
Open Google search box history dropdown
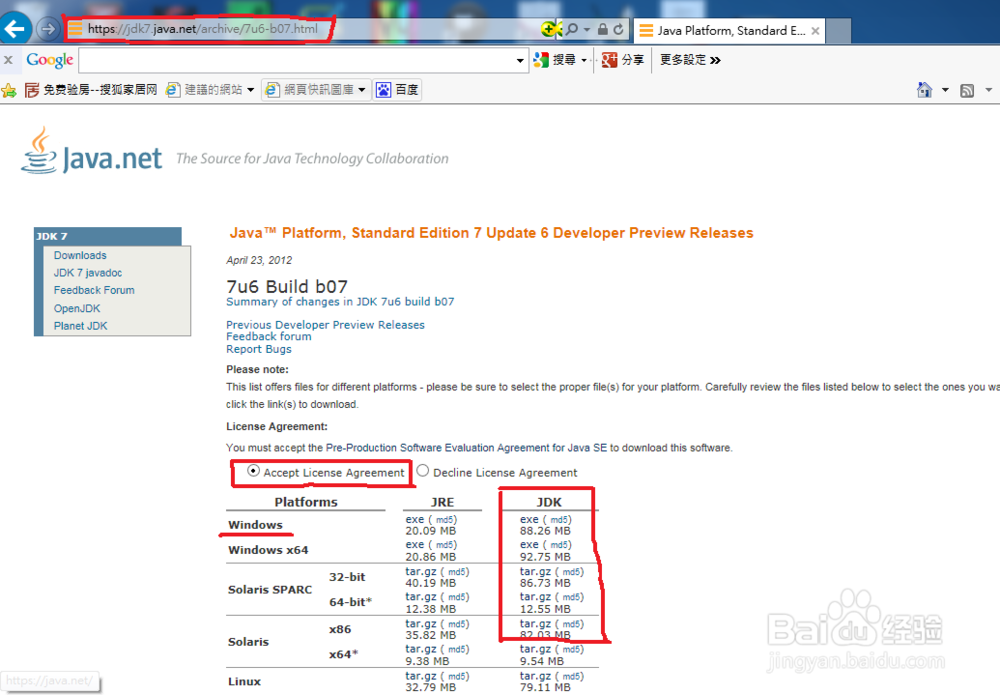coord(520,61)
